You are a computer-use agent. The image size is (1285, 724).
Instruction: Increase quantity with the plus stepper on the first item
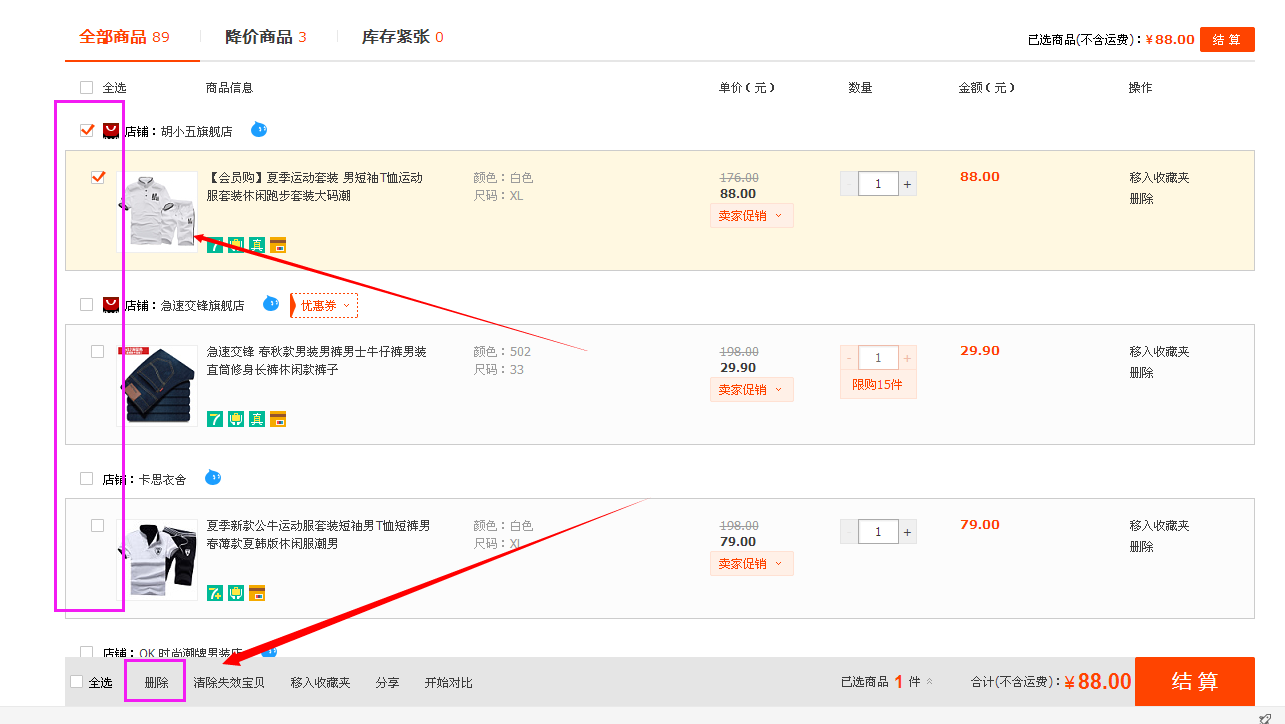click(x=907, y=183)
